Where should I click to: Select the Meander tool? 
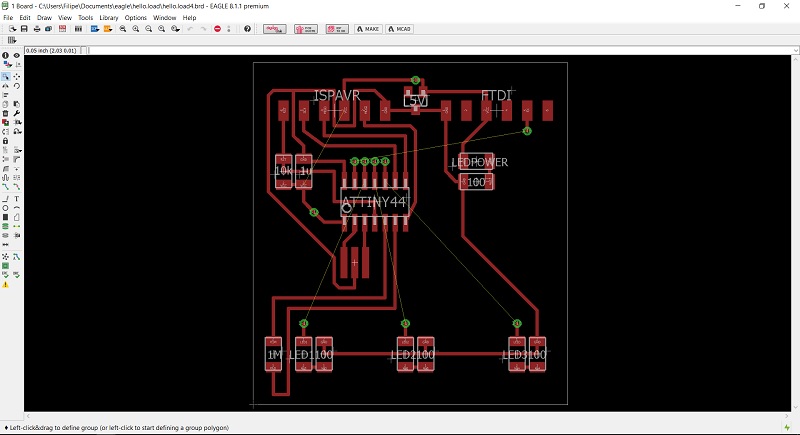[x=6, y=177]
